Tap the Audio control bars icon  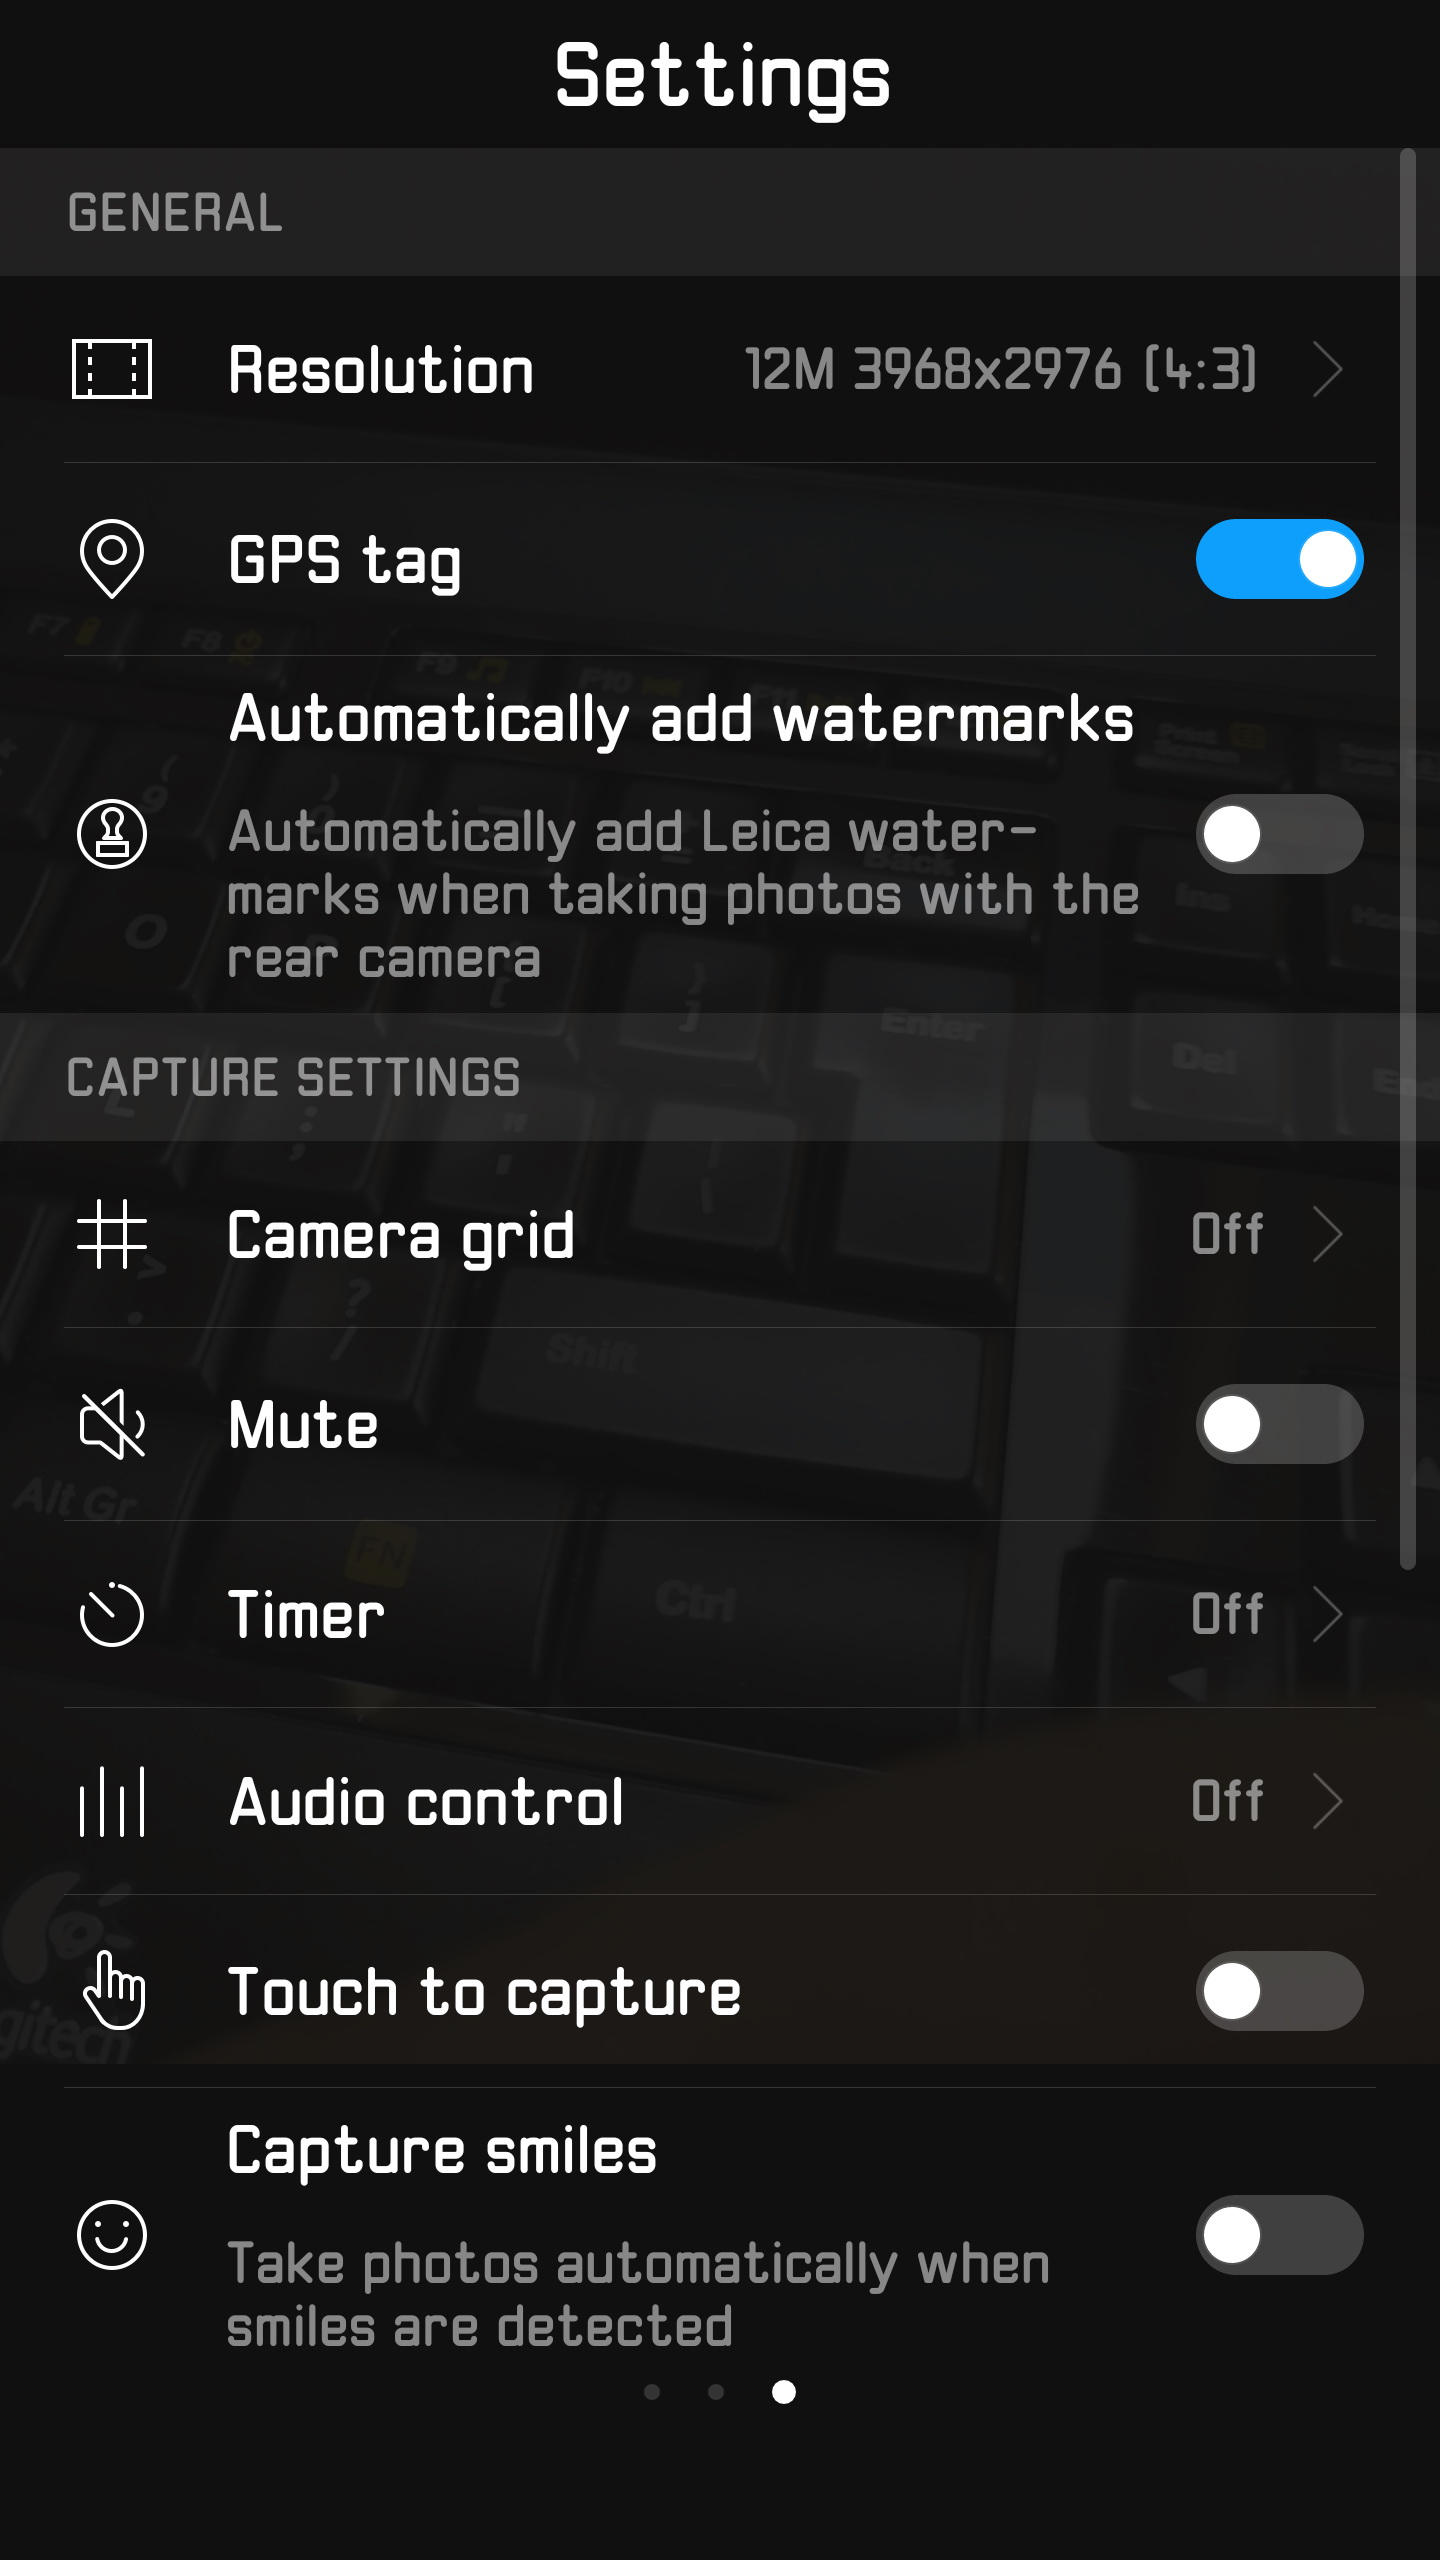[112, 1801]
